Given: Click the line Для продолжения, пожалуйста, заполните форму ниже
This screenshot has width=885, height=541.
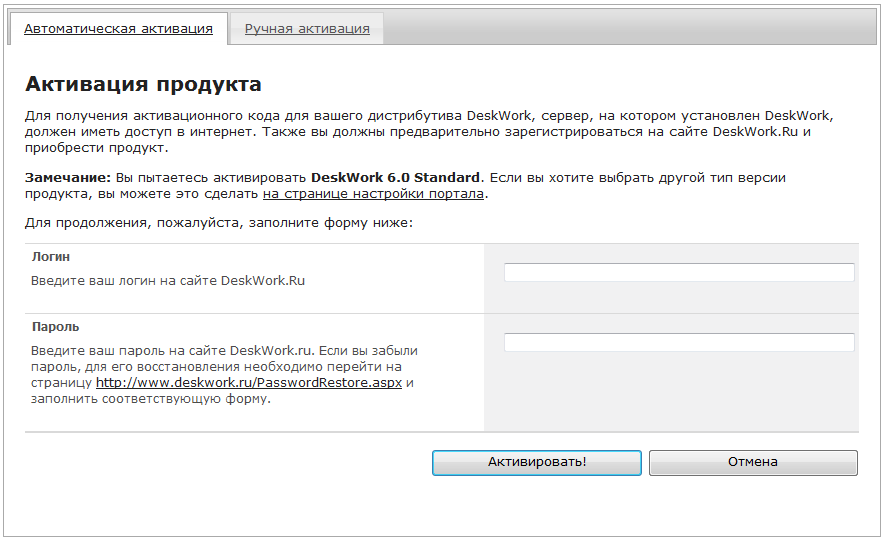Looking at the screenshot, I should click(x=219, y=223).
